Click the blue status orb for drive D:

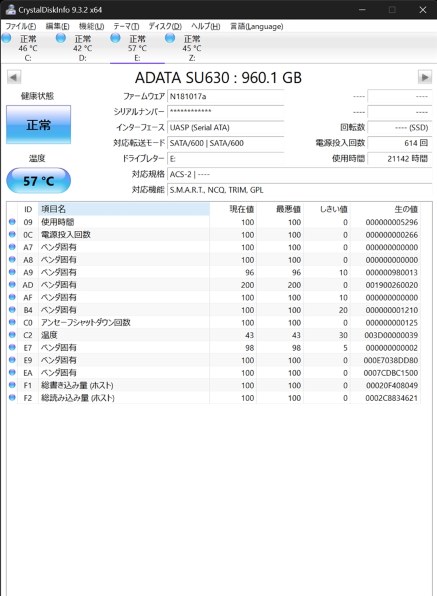(61, 38)
